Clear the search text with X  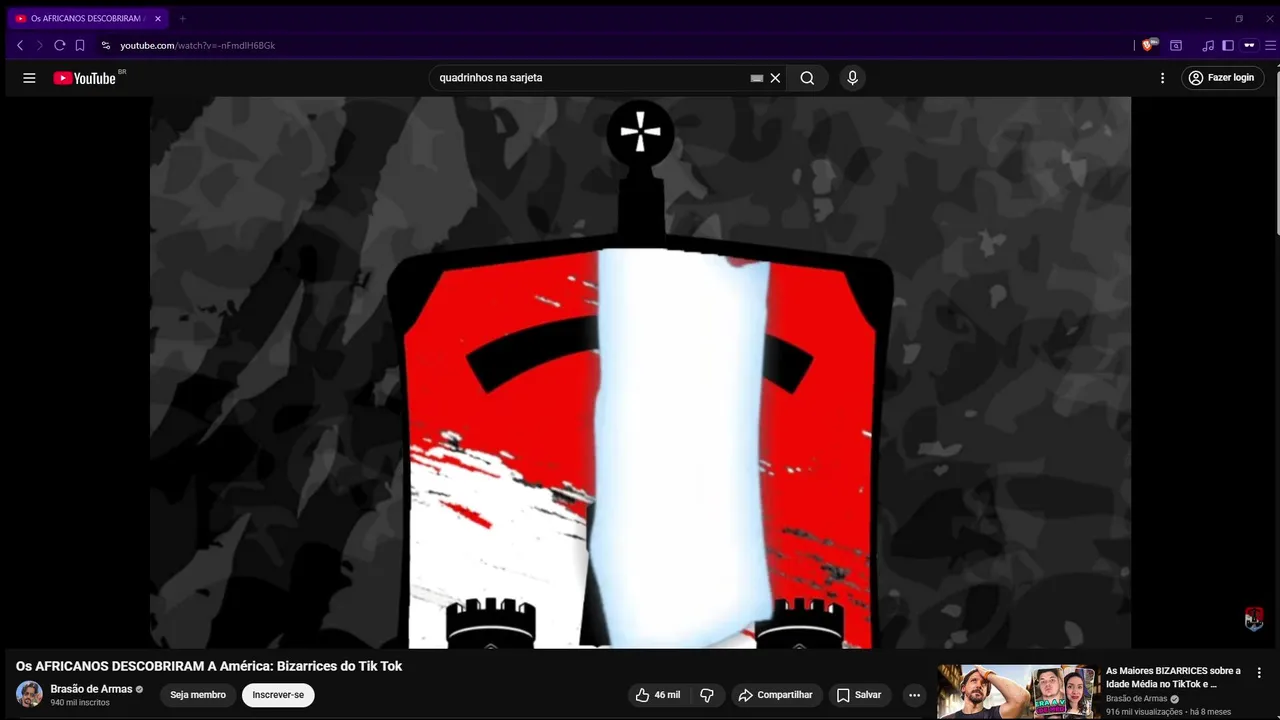(x=775, y=78)
